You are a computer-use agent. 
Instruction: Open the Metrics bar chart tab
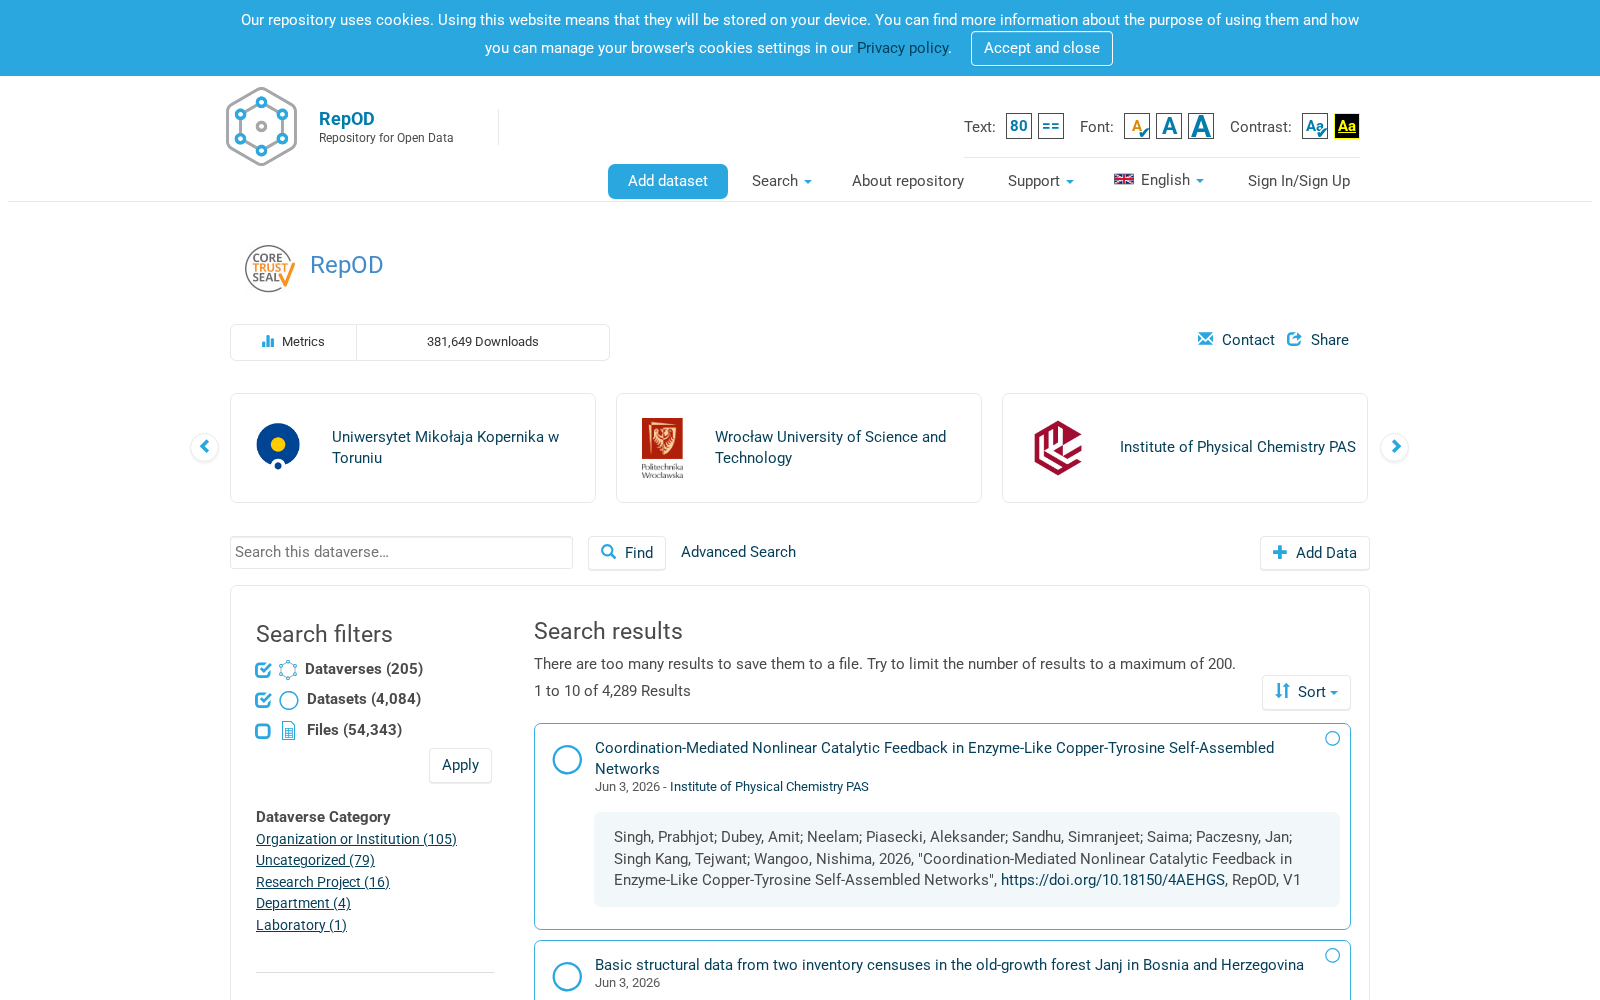pyautogui.click(x=293, y=342)
